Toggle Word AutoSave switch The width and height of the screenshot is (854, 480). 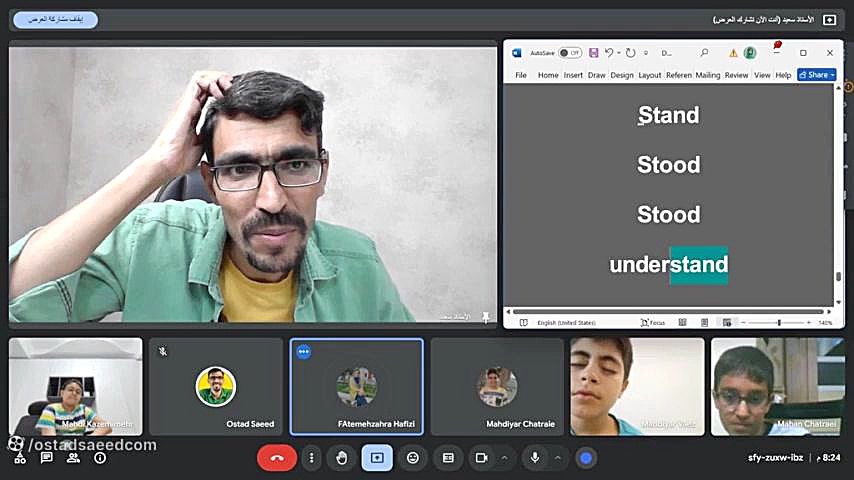(570, 53)
